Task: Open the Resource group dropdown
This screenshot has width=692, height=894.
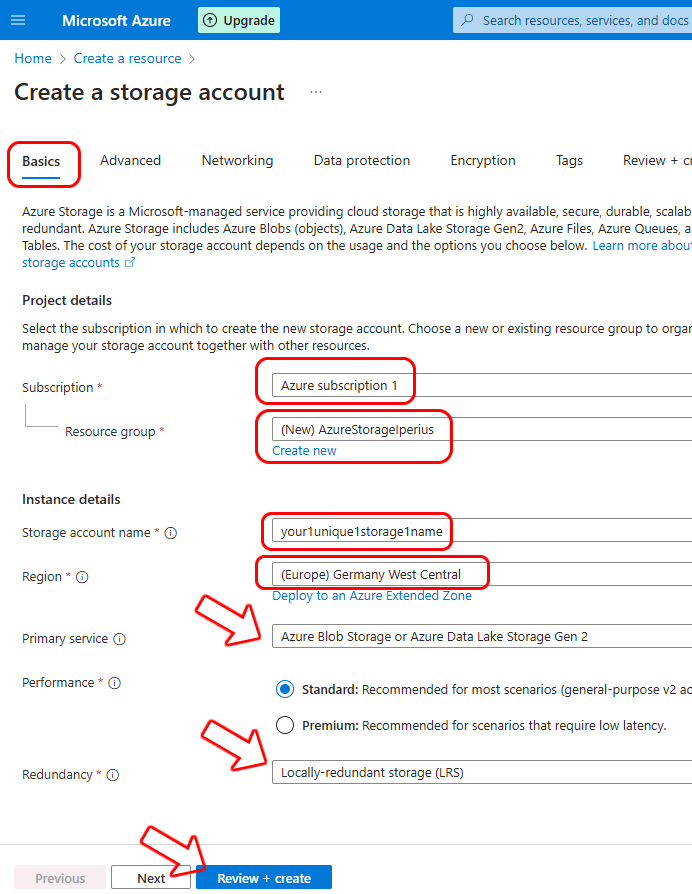Action: [482, 429]
